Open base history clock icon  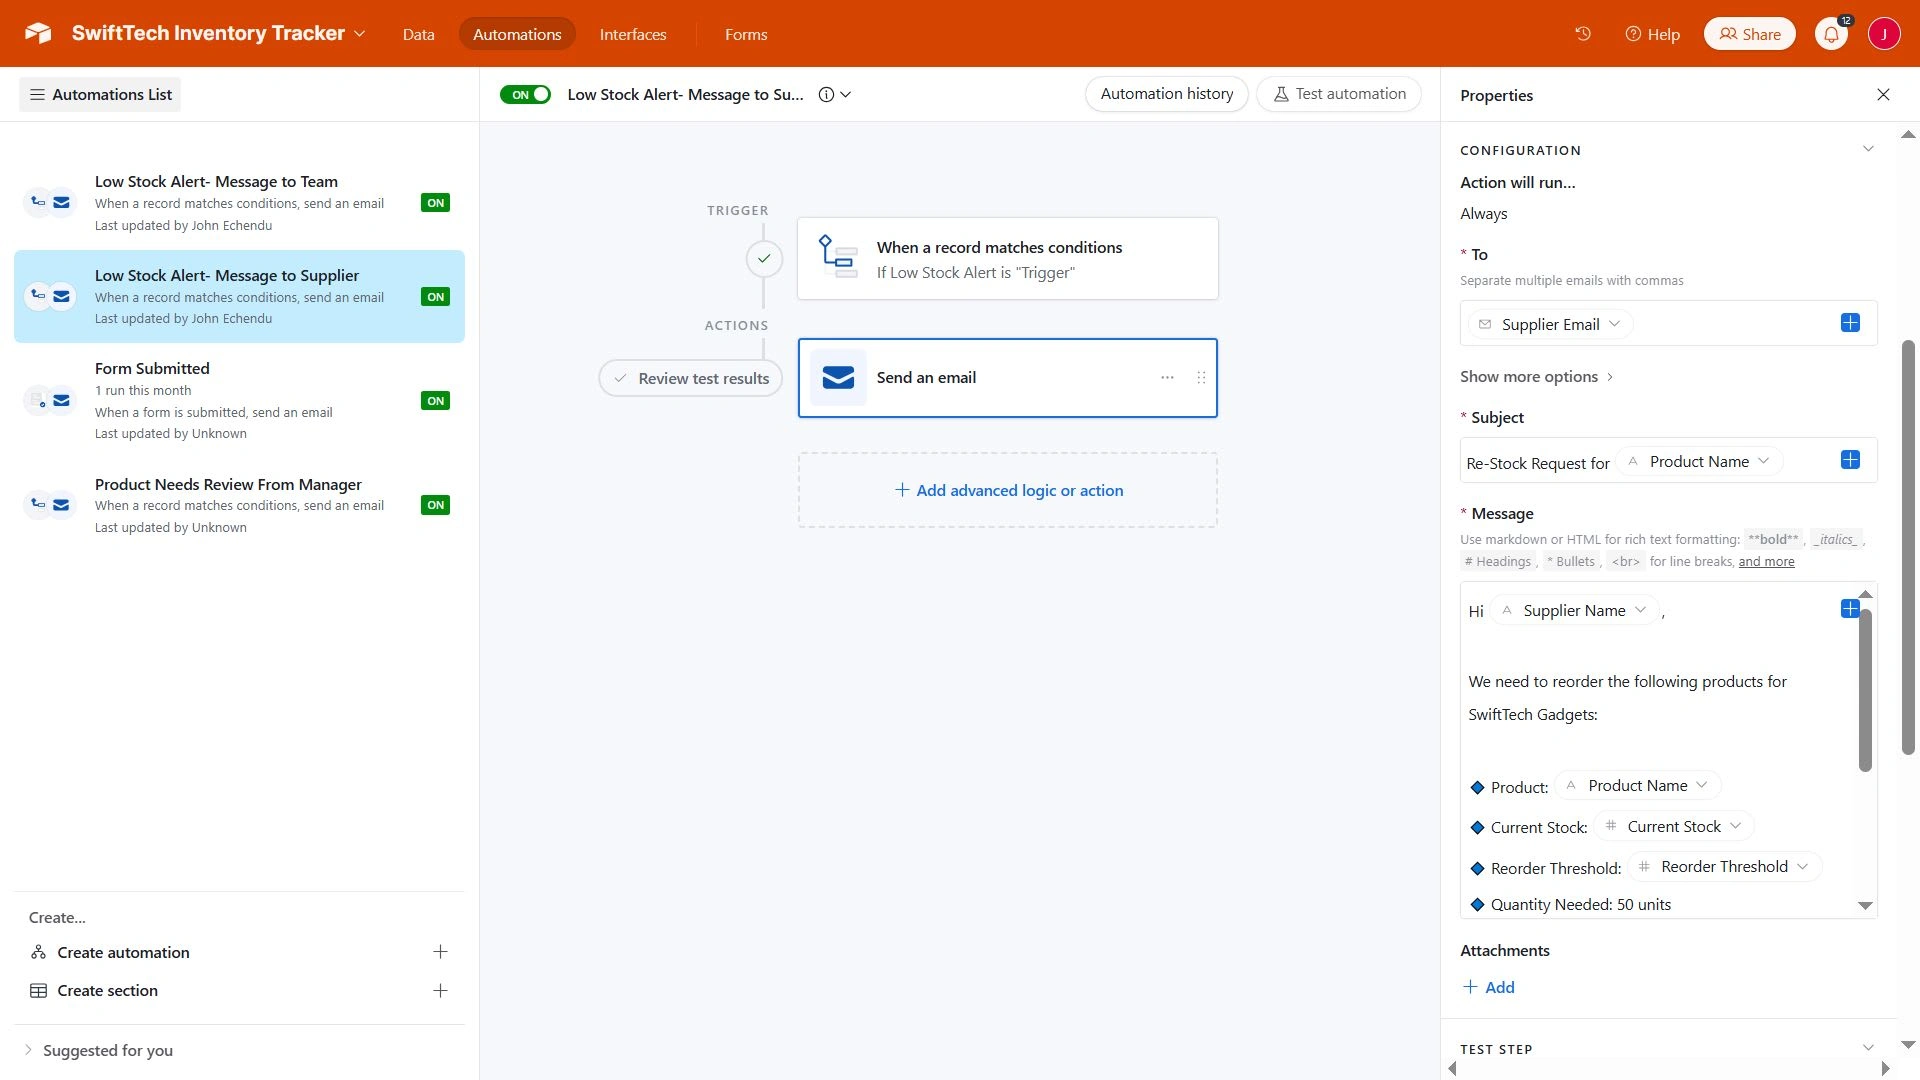click(x=1582, y=34)
